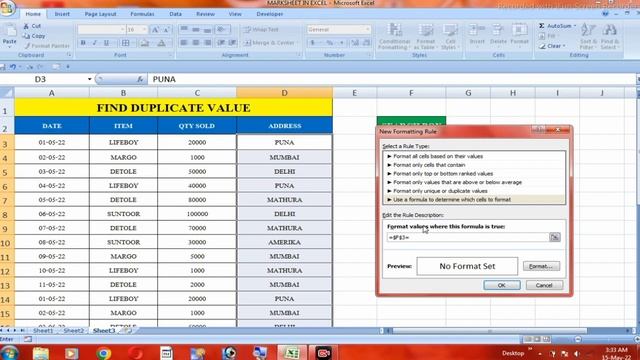
Task: Open the Number format dropdown
Action: click(367, 29)
